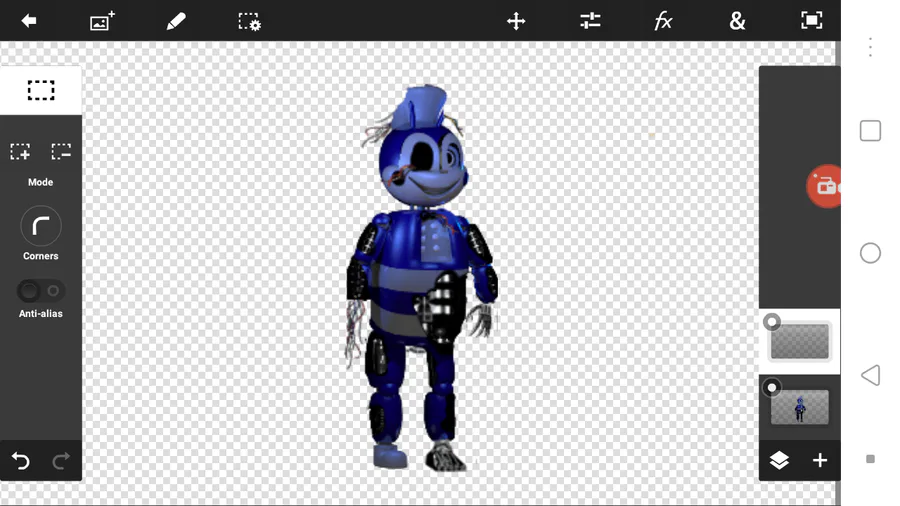Image resolution: width=900 pixels, height=506 pixels.
Task: Open the three-dot overflow menu
Action: coord(870,46)
